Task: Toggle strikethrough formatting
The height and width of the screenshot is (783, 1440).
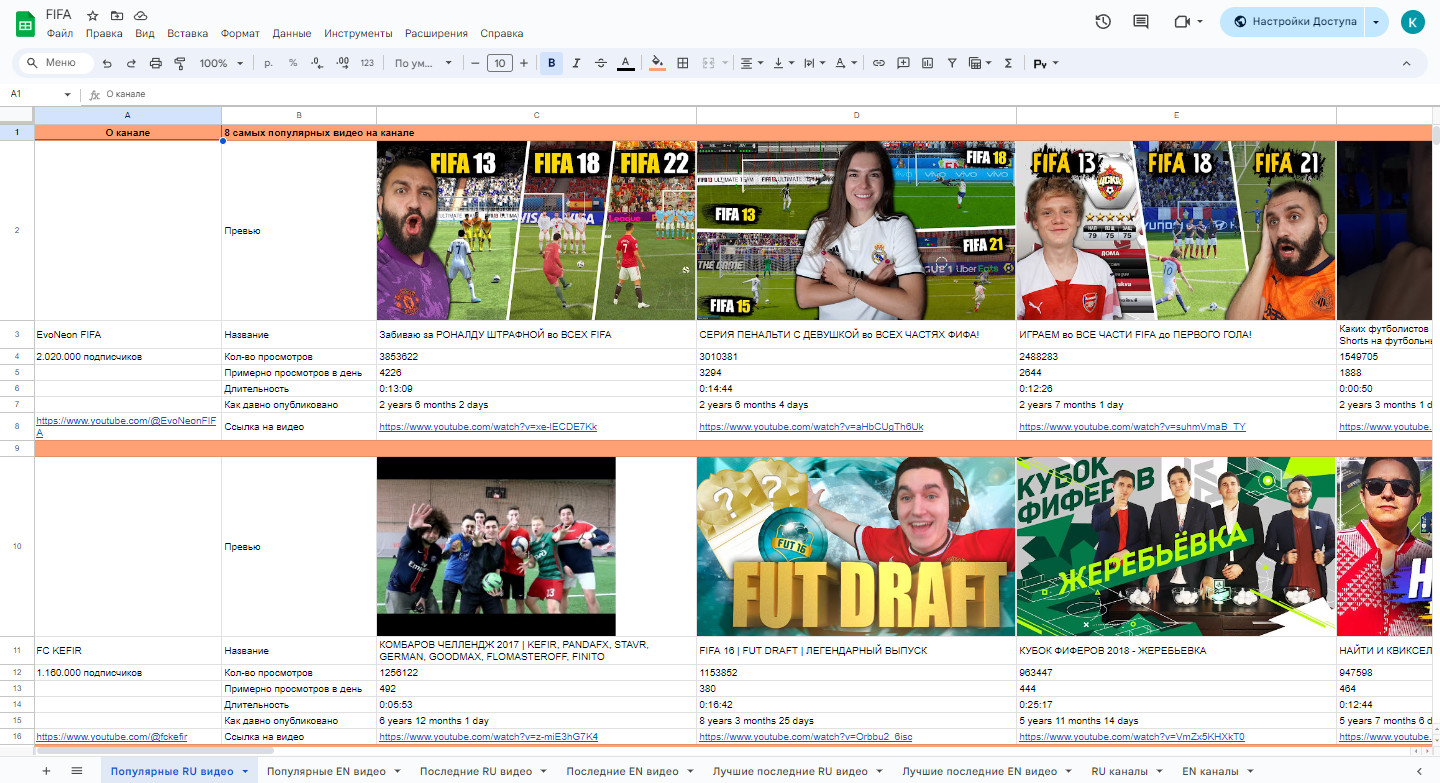Action: pos(601,63)
